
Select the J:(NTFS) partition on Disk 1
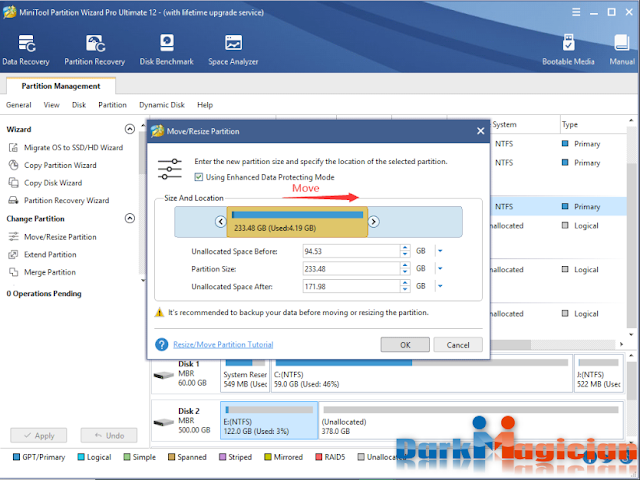point(599,374)
